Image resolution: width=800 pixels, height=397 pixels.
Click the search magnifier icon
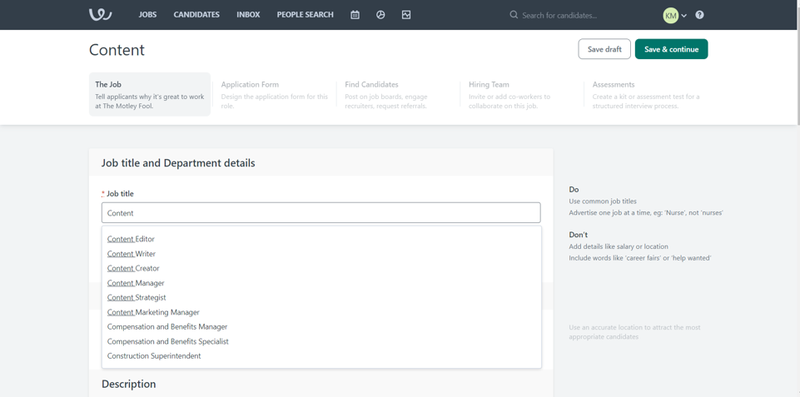pos(514,15)
